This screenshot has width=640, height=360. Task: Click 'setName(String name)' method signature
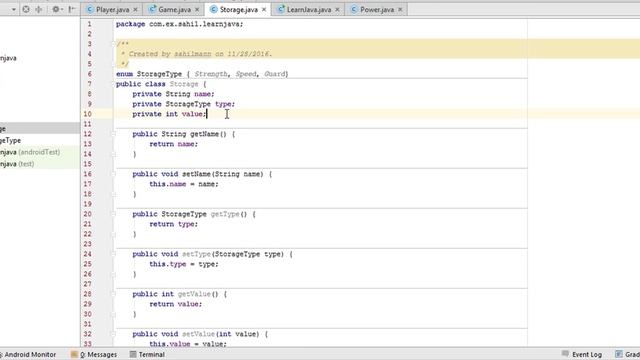point(222,174)
